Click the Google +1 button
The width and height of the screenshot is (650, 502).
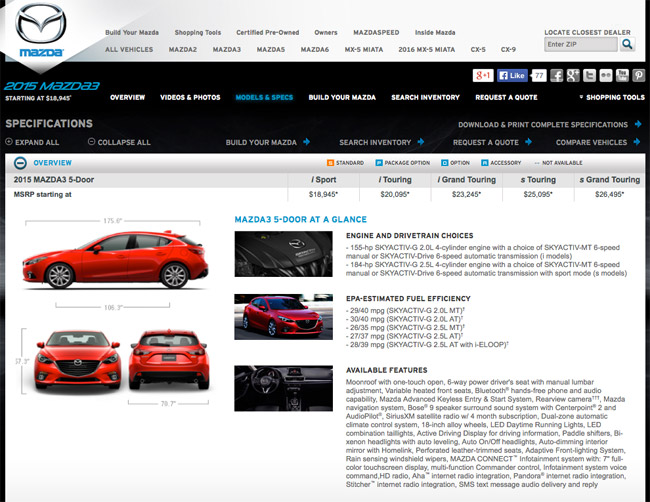click(x=483, y=75)
